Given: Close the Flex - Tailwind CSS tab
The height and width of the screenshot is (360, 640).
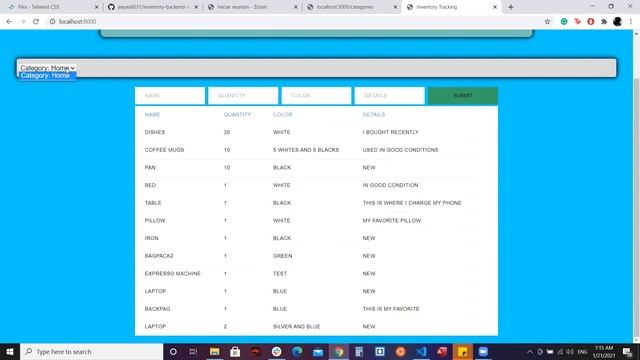Looking at the screenshot, I should pos(97,7).
